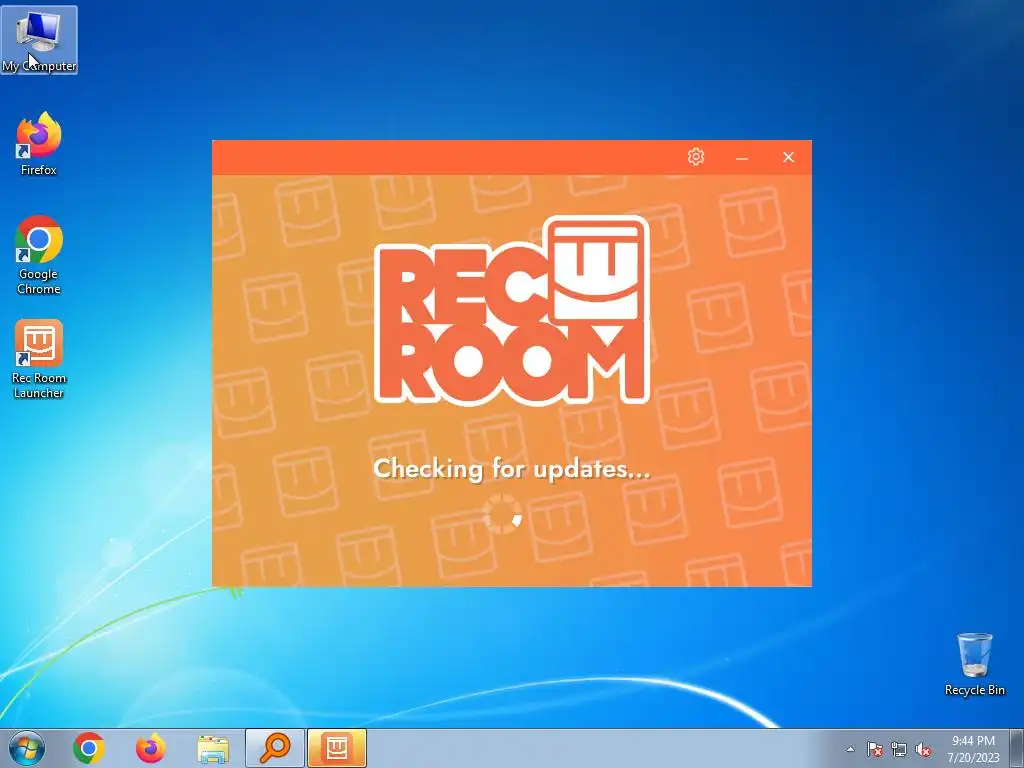Minimize the Rec Room launcher window
This screenshot has width=1024, height=768.
742,157
